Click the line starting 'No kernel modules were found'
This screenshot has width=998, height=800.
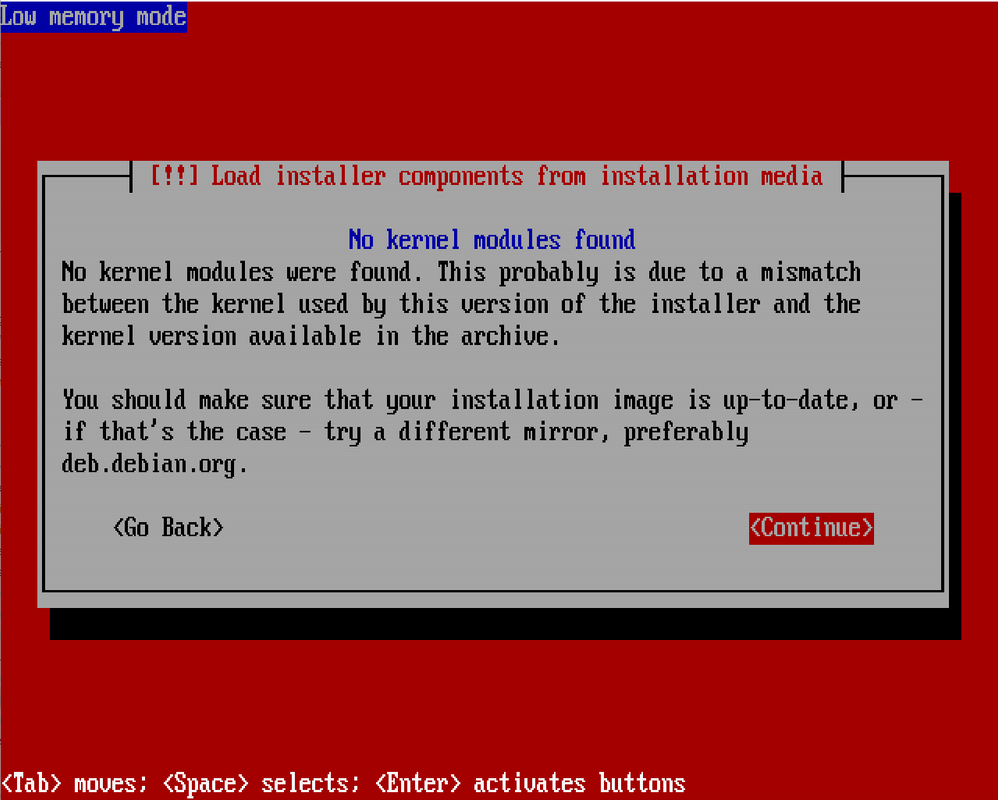461,273
